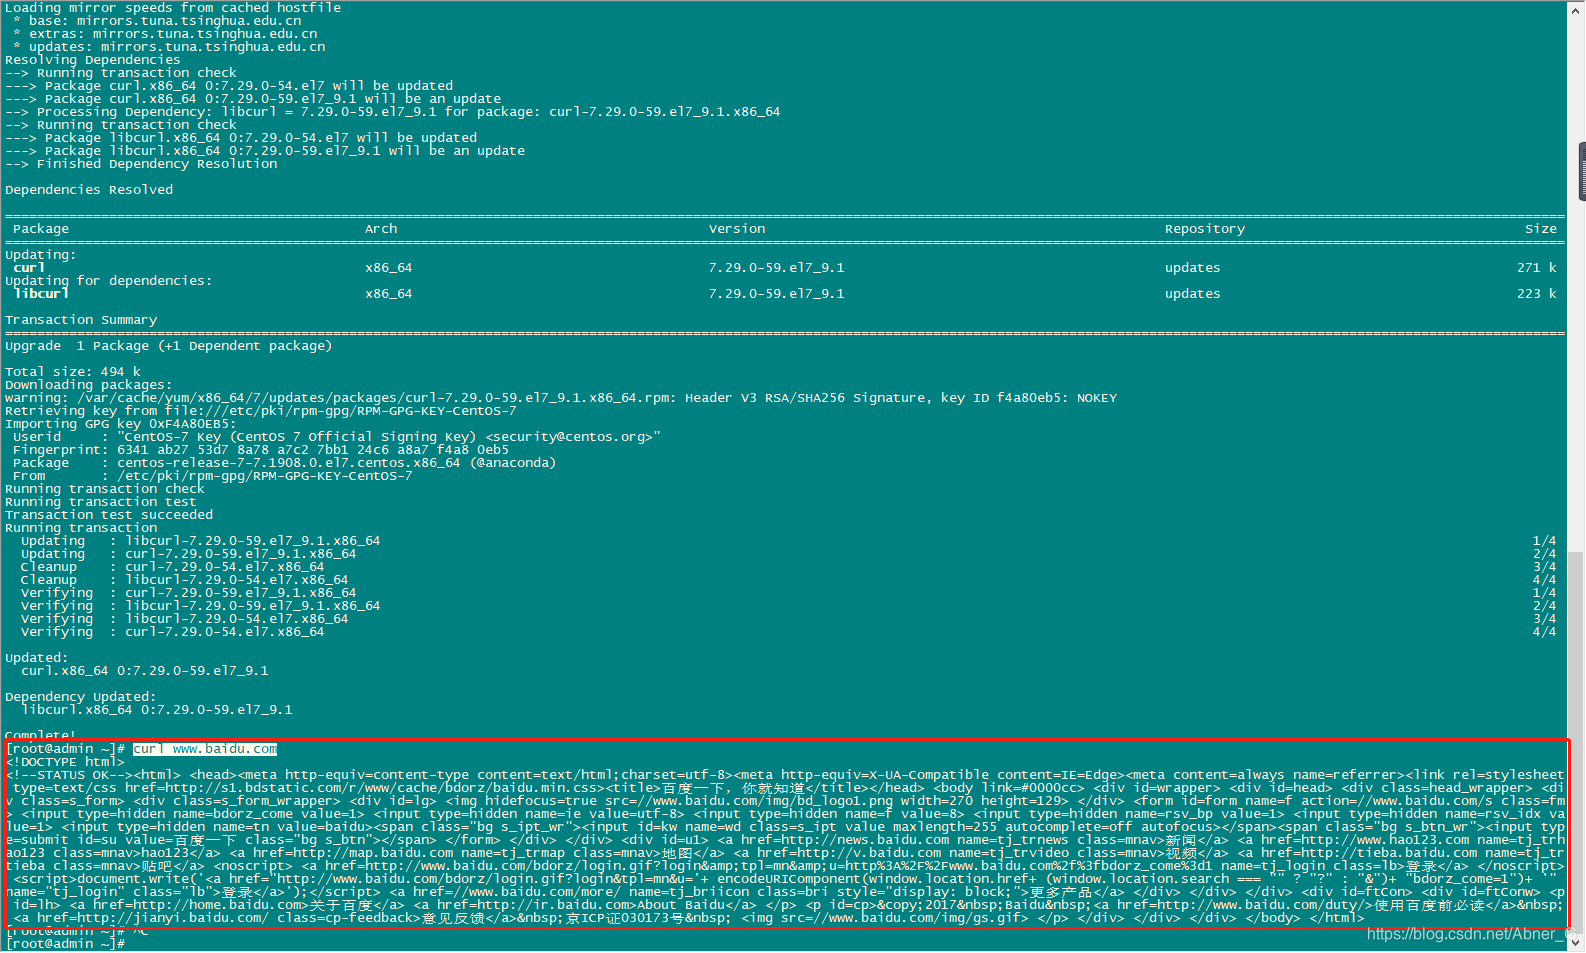Click the '271 k' size value
This screenshot has width=1586, height=953.
tap(1537, 268)
